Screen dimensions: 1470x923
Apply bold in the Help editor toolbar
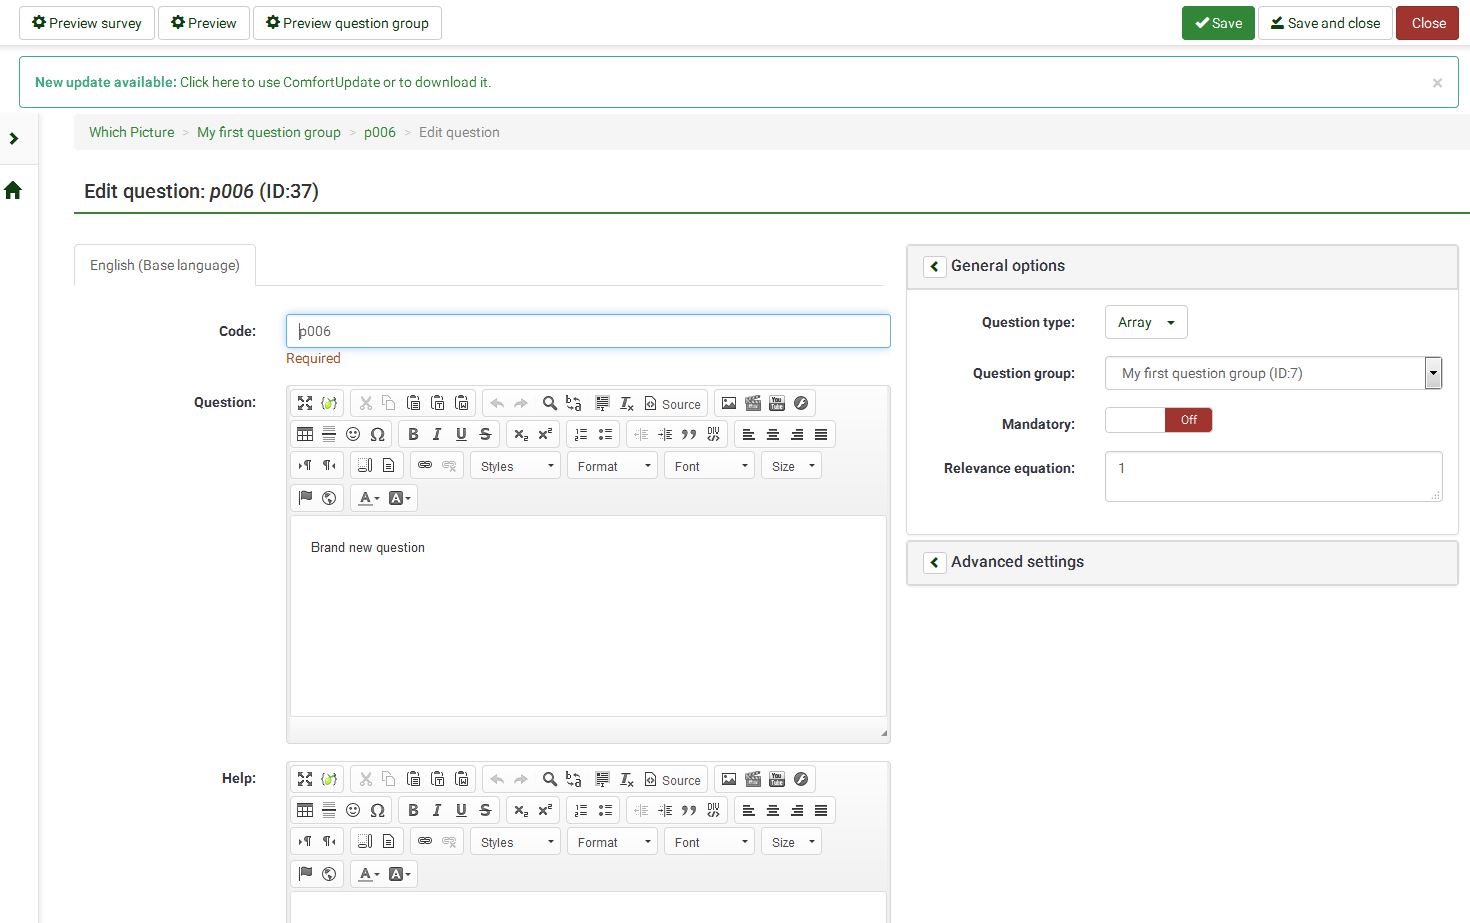click(413, 810)
